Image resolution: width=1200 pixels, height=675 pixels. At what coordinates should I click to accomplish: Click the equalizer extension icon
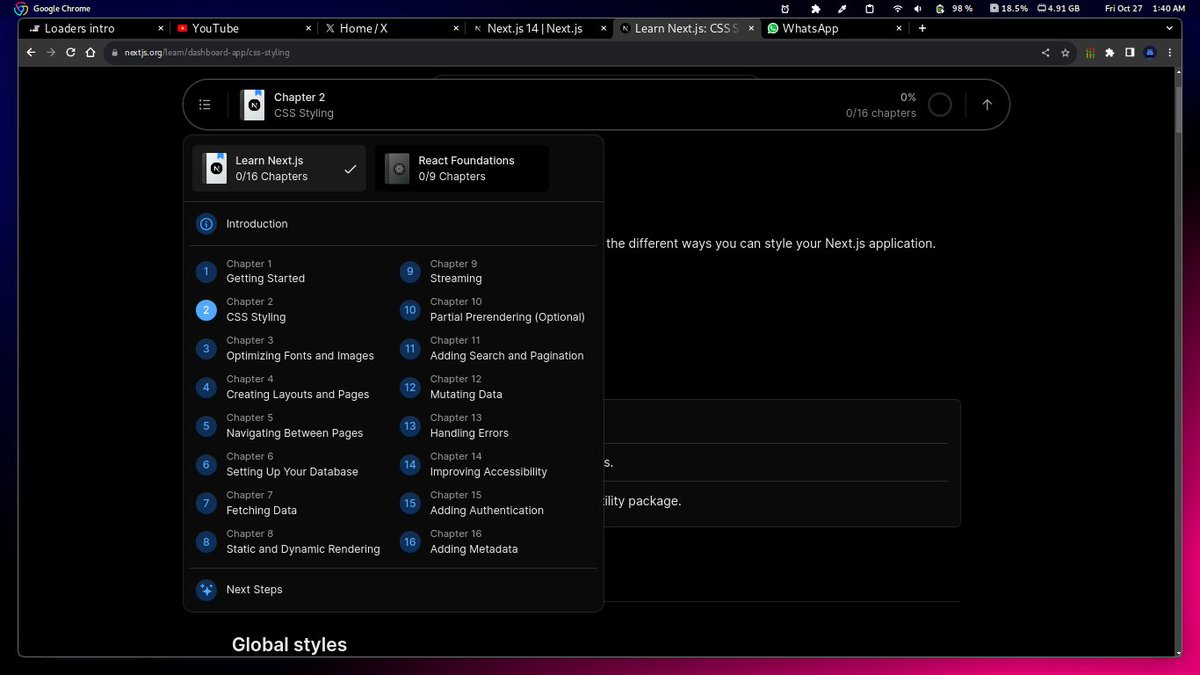click(x=1090, y=52)
